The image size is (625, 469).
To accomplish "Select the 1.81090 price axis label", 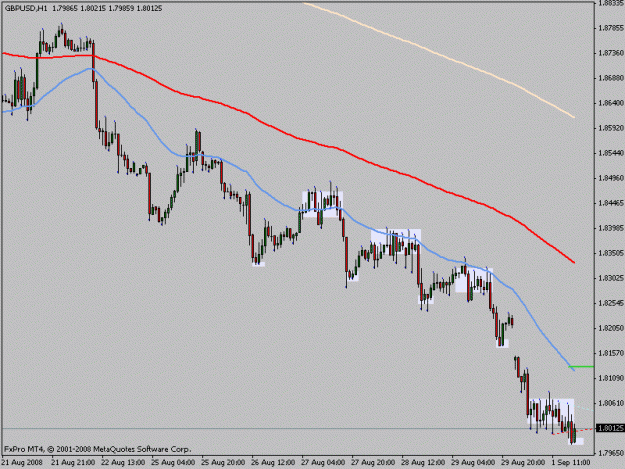I will click(611, 378).
